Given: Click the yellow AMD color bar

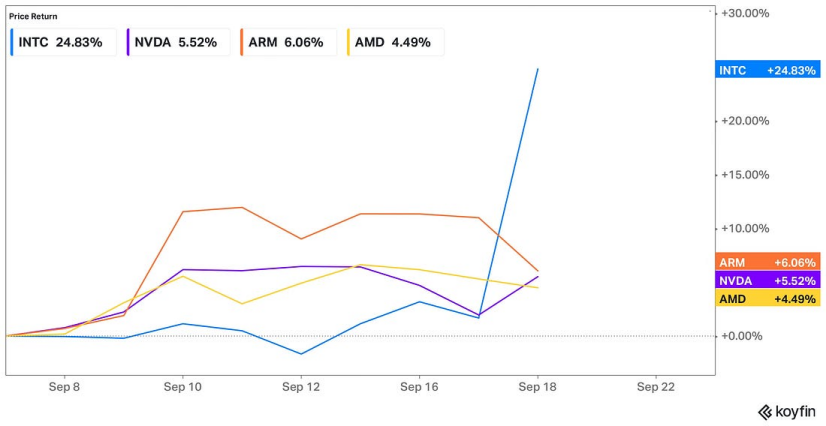Looking at the screenshot, I should pos(348,42).
